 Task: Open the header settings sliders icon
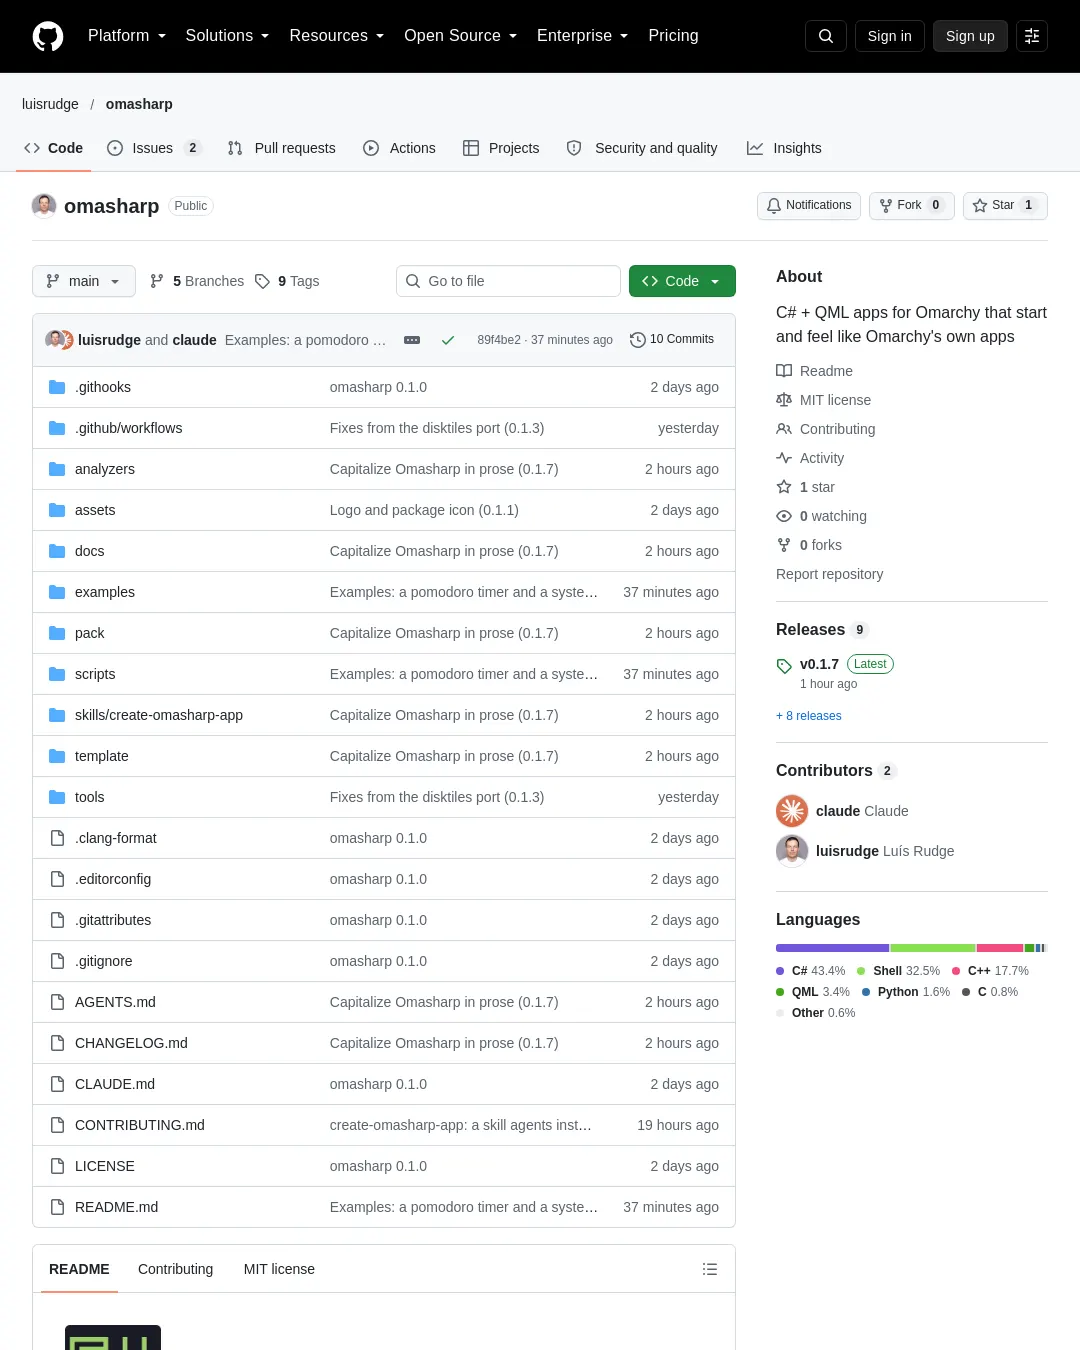coord(1032,36)
